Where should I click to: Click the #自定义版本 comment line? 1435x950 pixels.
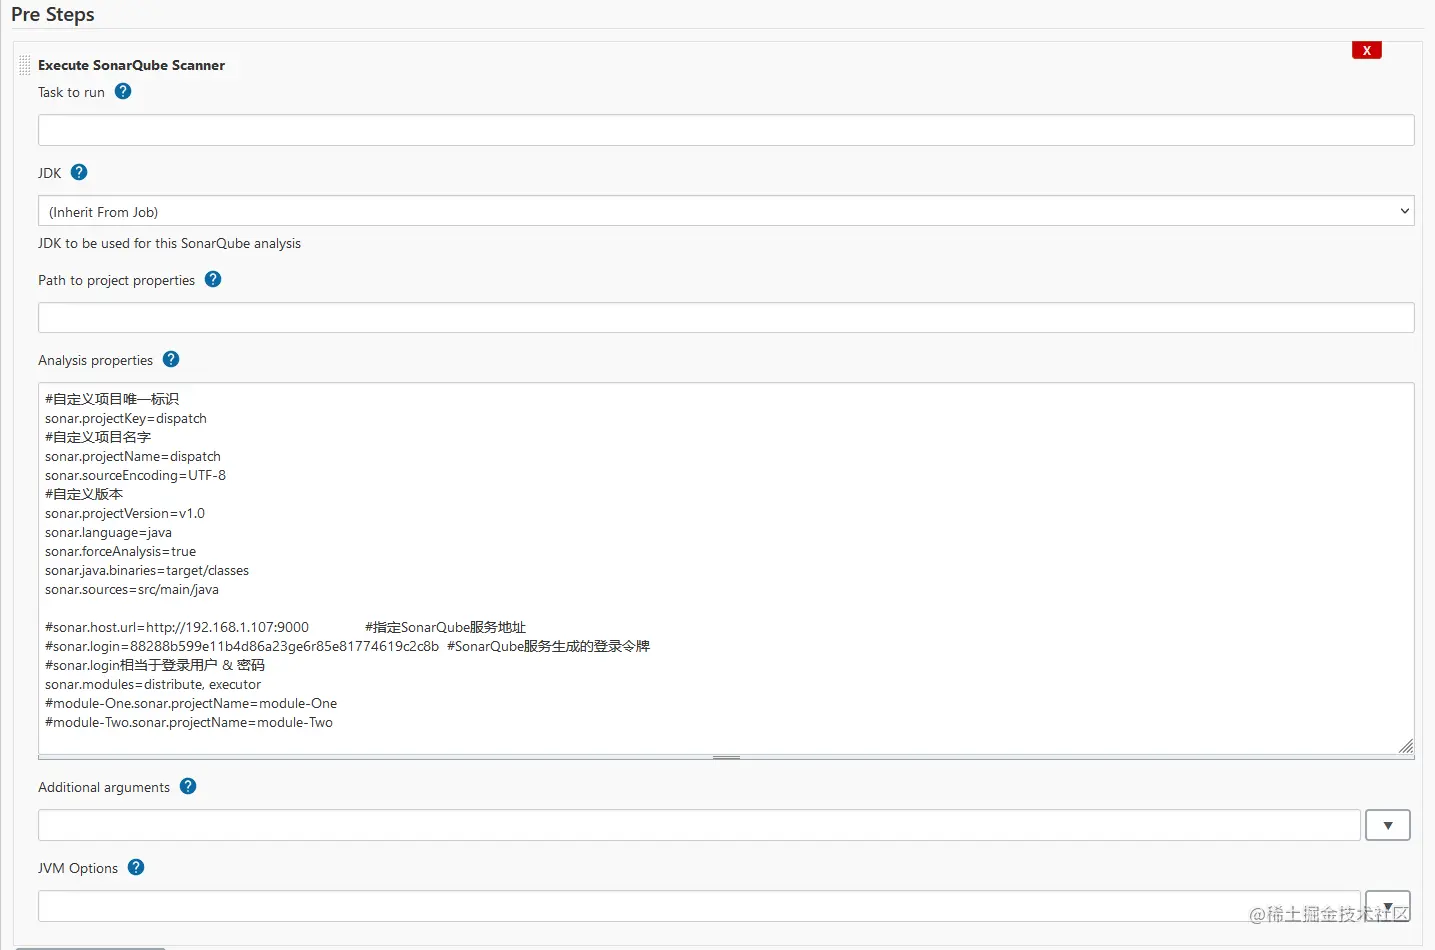(x=84, y=494)
